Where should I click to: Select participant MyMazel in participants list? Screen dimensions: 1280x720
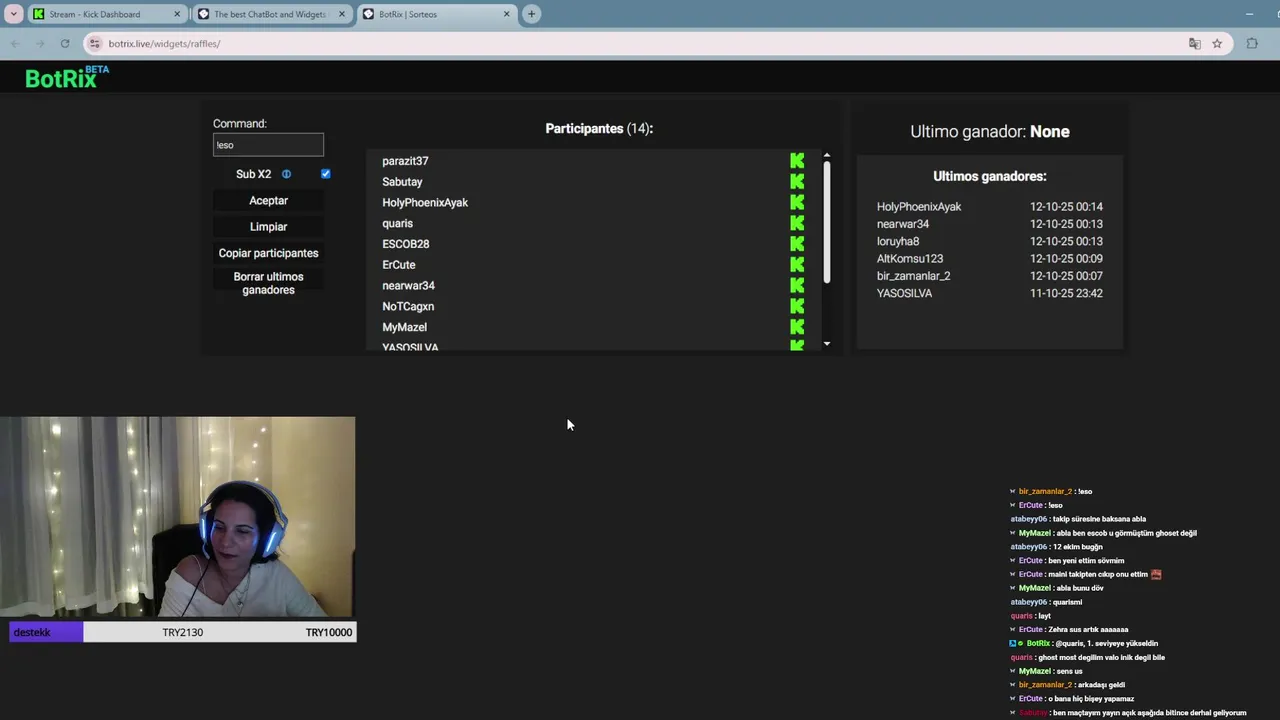pos(404,328)
